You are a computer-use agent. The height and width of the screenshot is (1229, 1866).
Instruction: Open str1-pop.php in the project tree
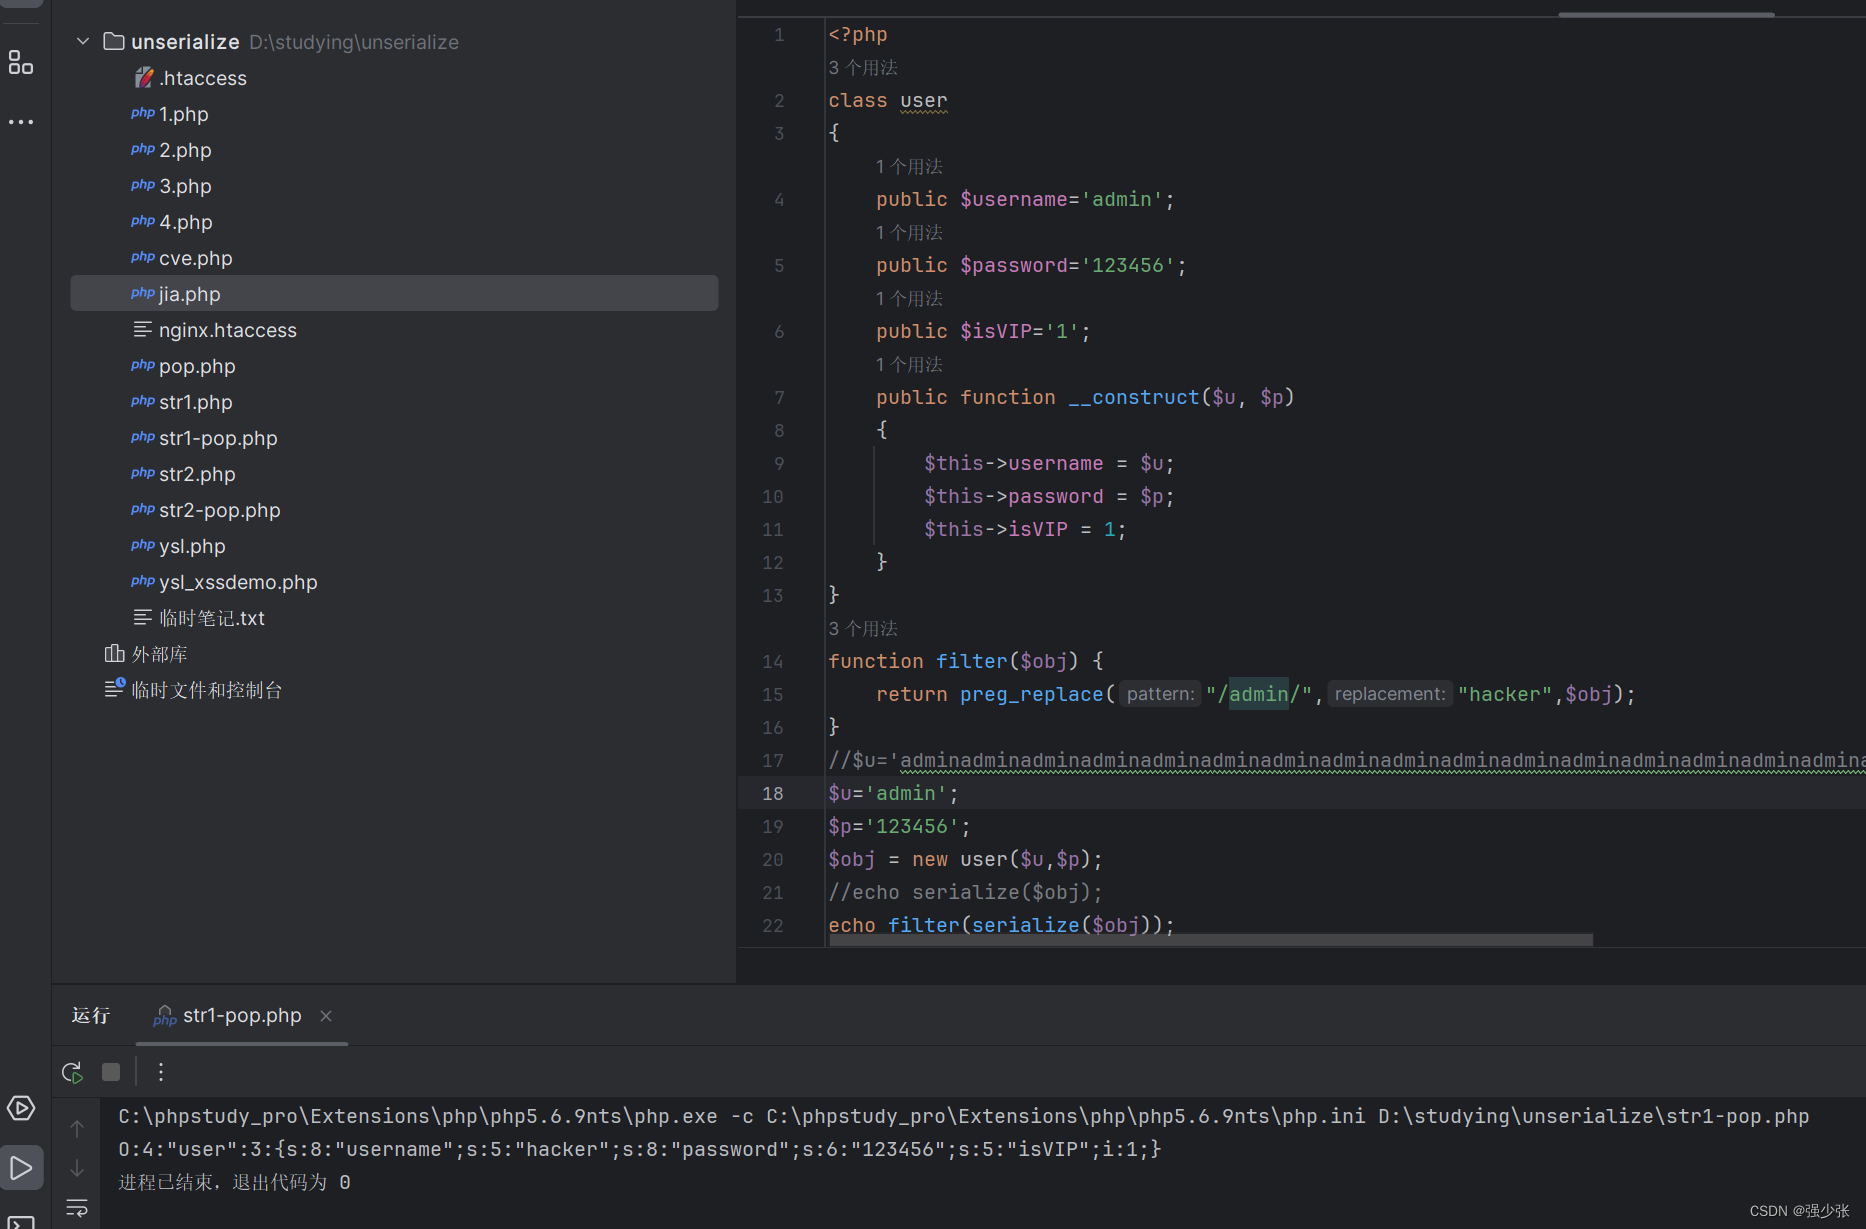[x=218, y=438]
